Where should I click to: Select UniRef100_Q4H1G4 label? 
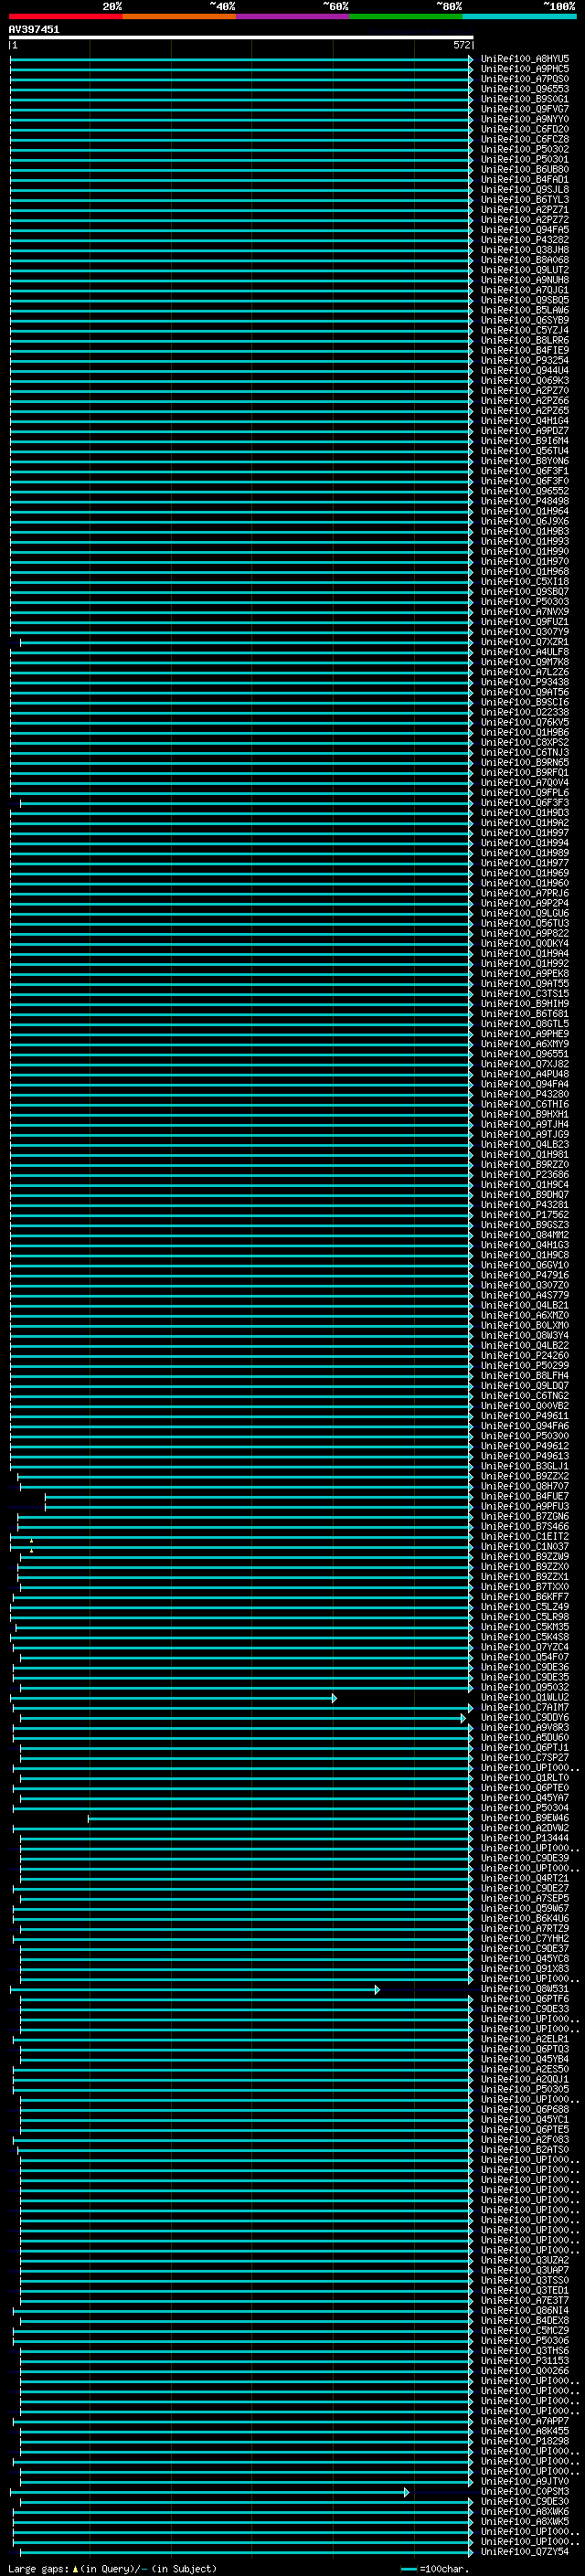point(525,421)
